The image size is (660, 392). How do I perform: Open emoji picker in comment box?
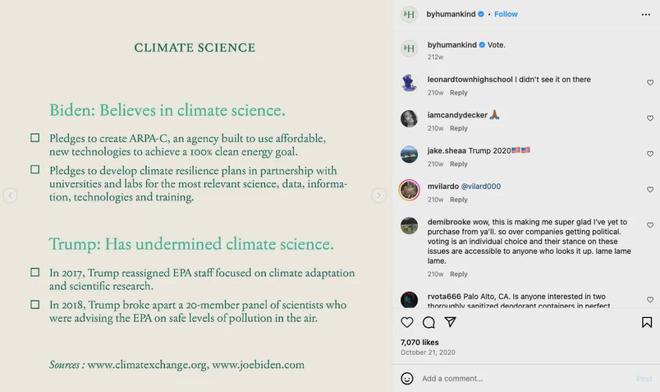point(407,379)
